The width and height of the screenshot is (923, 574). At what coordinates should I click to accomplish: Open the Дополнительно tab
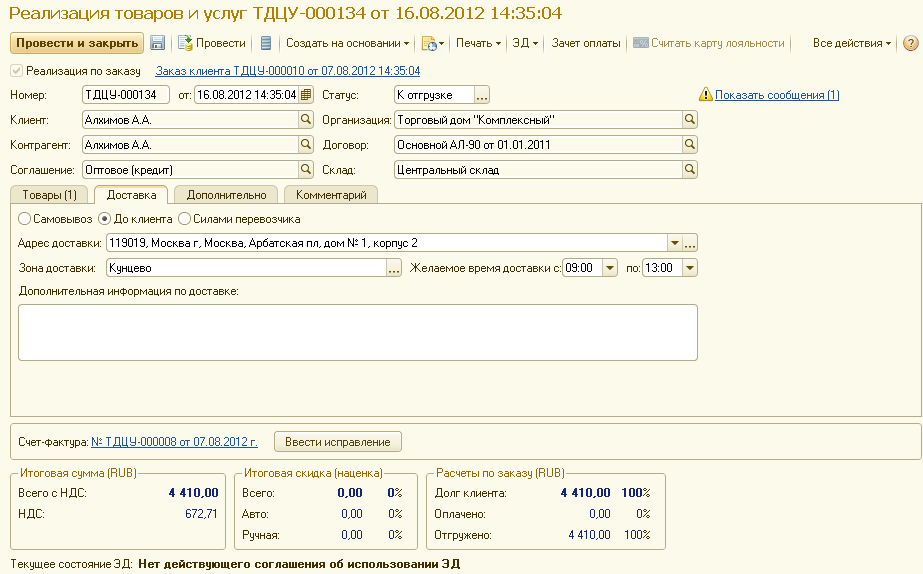tap(226, 195)
